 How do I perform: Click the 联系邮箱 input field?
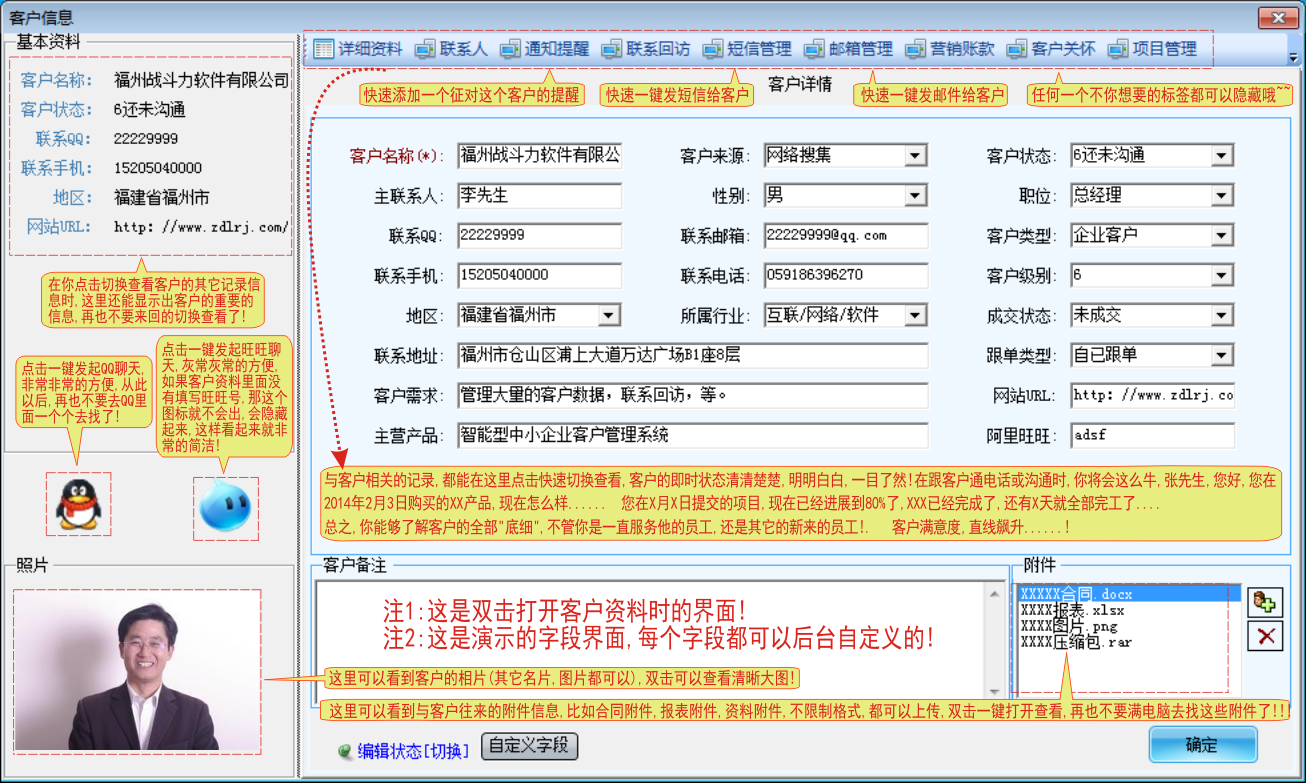846,236
